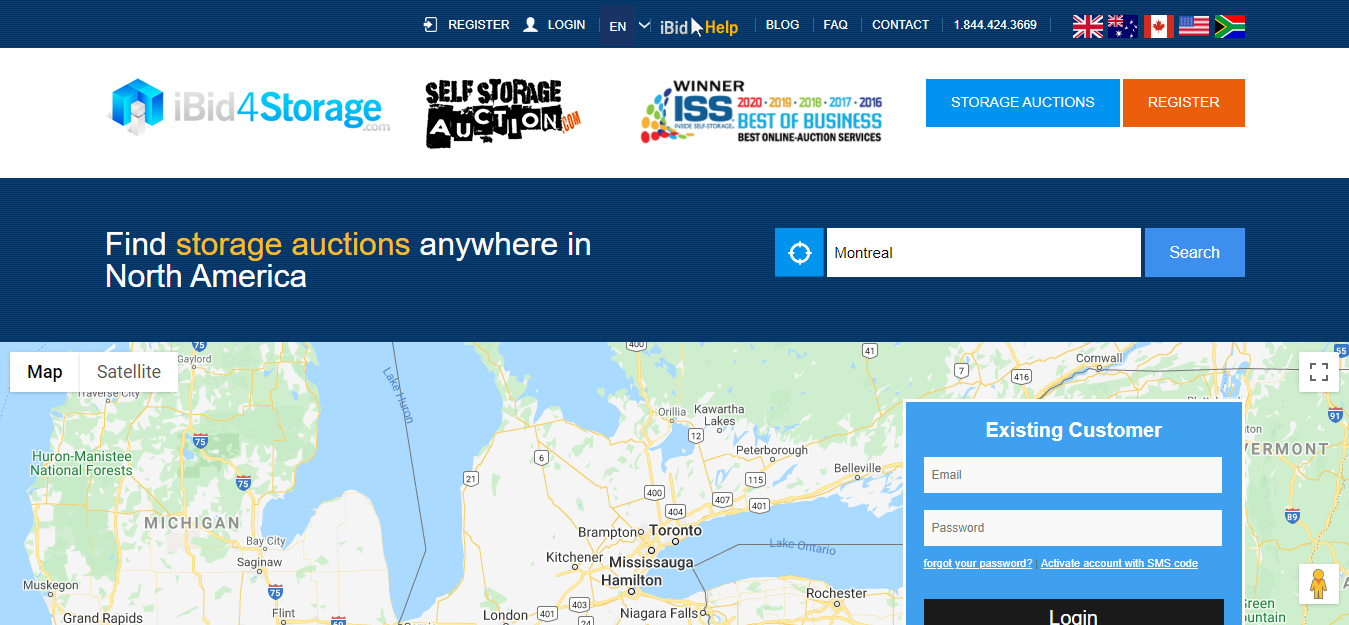
Task: Focus the Email input field
Action: coord(1072,475)
